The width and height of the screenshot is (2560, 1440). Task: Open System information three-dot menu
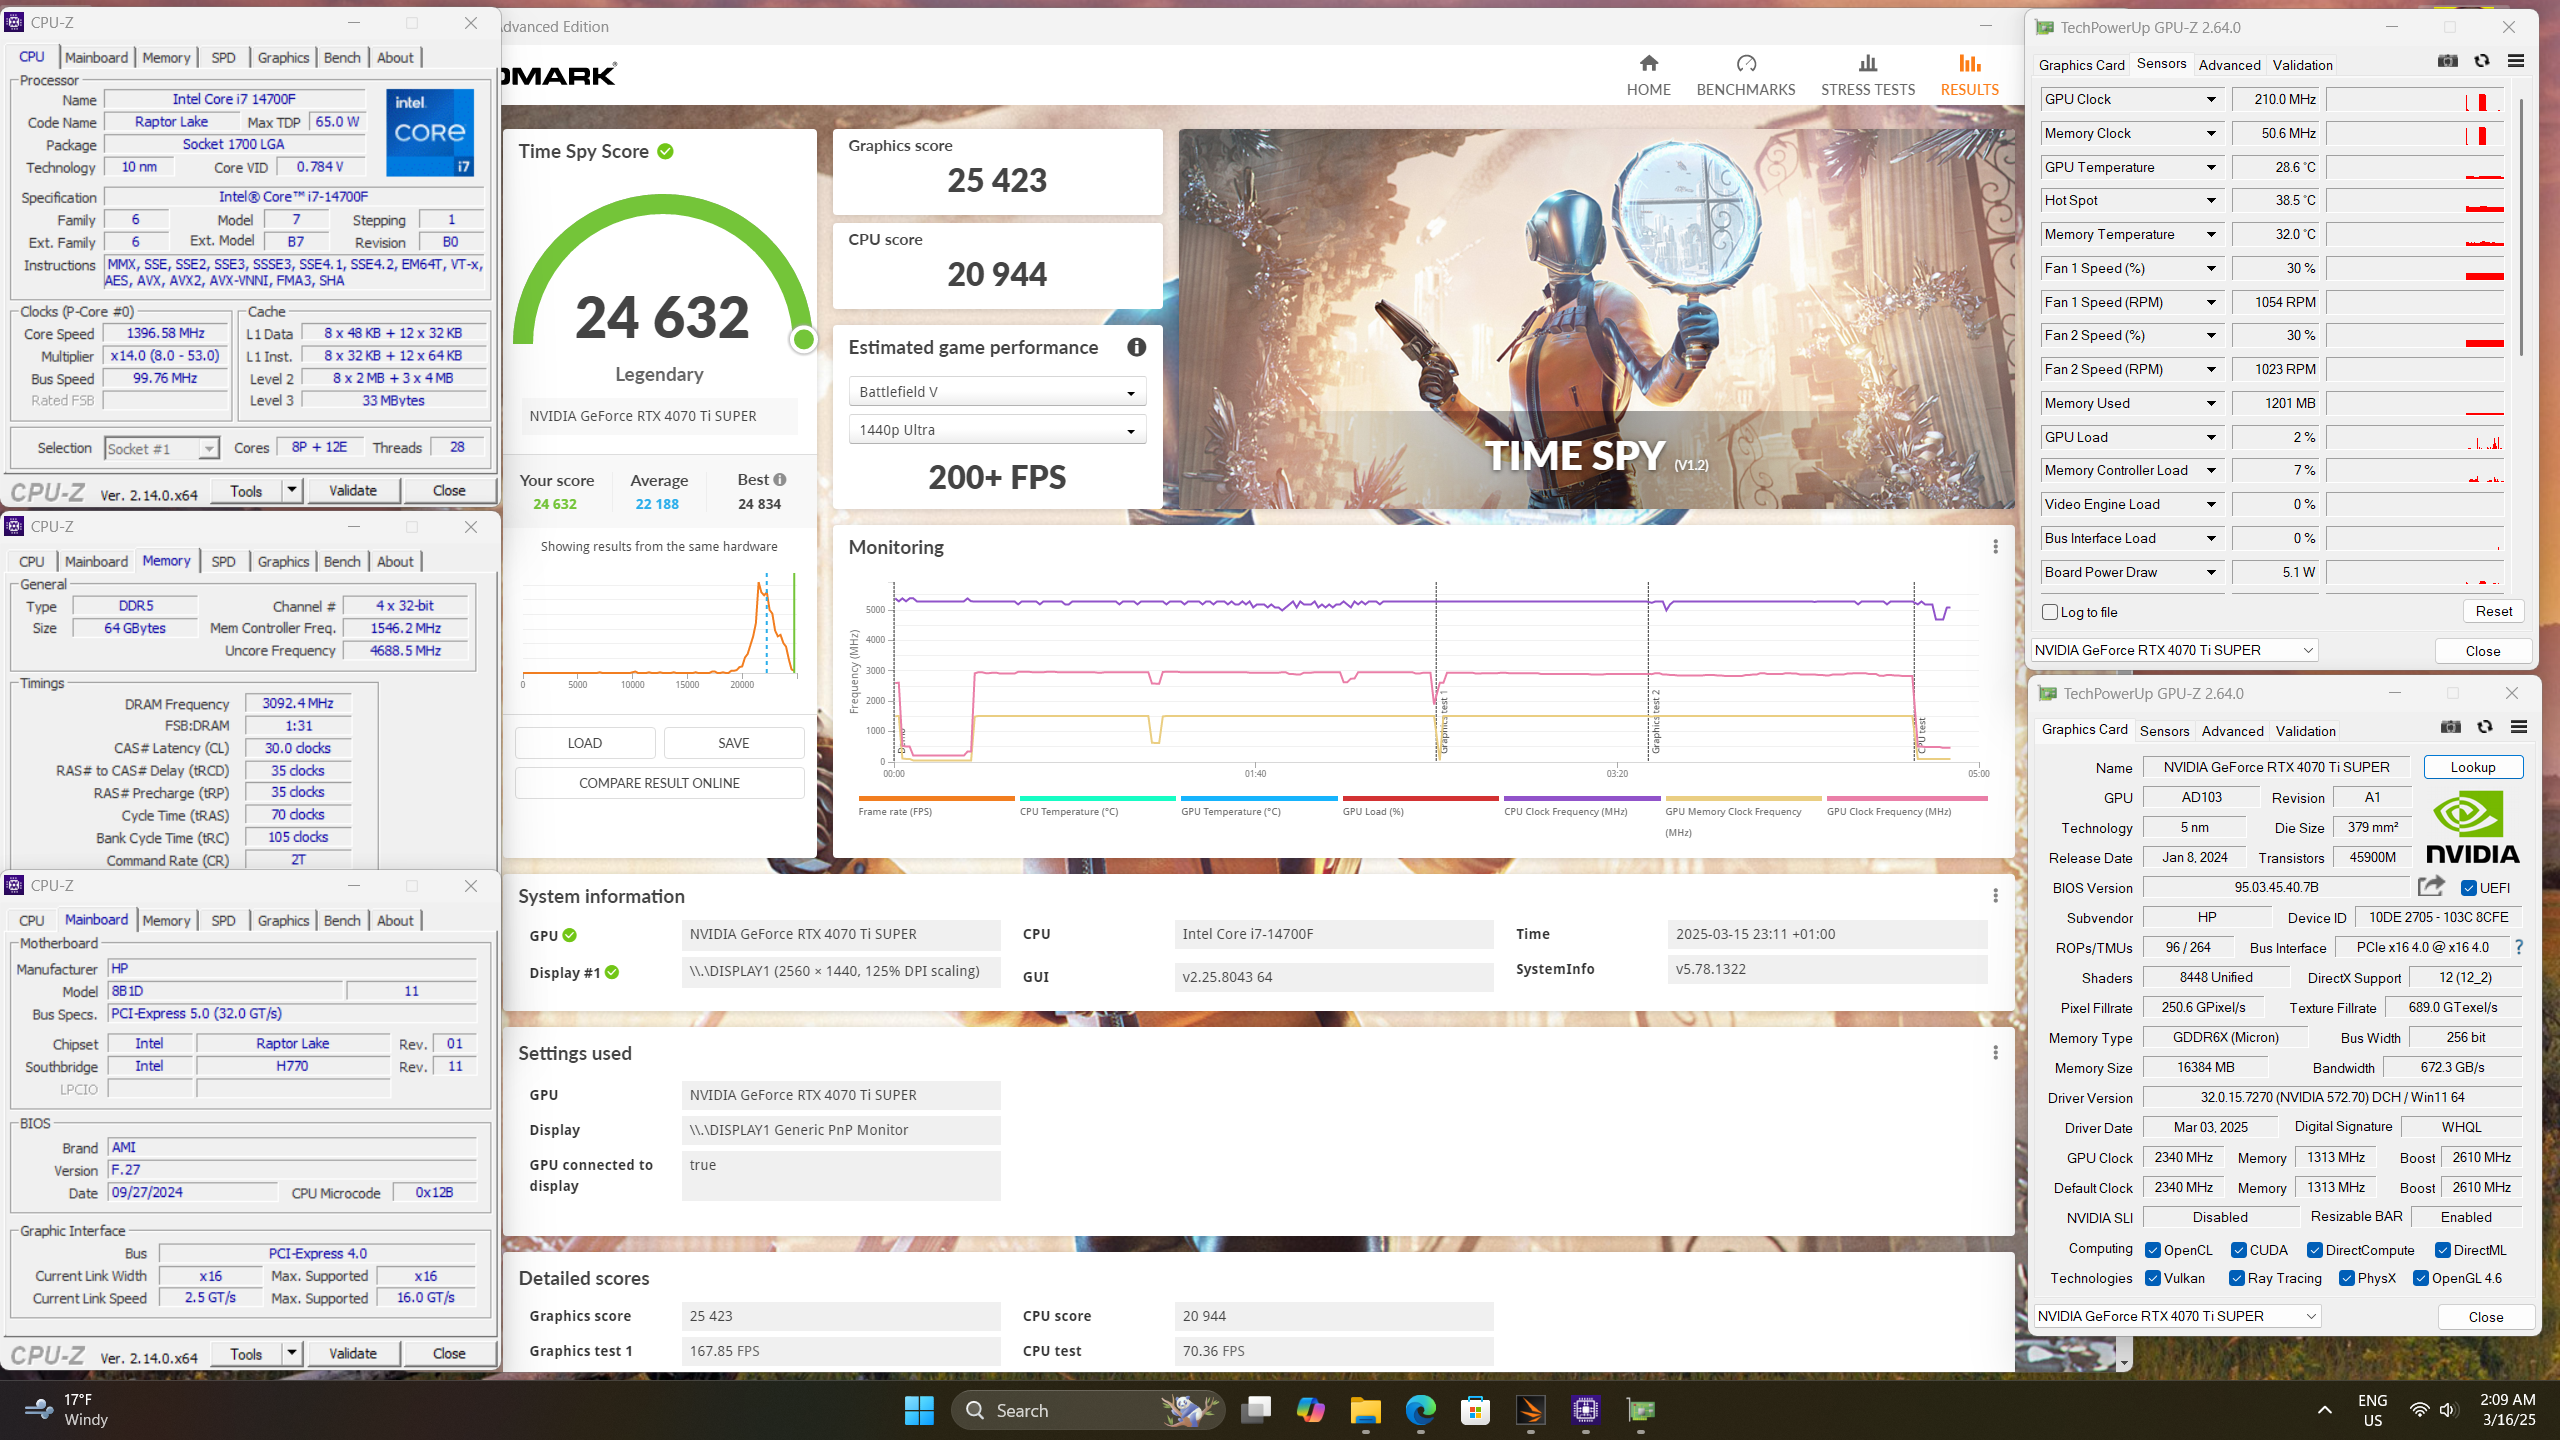[1995, 896]
